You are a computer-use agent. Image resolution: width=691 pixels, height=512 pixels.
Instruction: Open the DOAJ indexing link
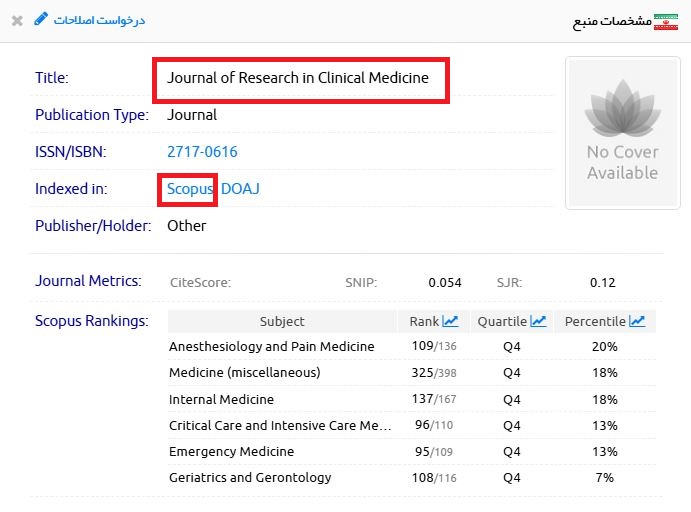coord(240,189)
